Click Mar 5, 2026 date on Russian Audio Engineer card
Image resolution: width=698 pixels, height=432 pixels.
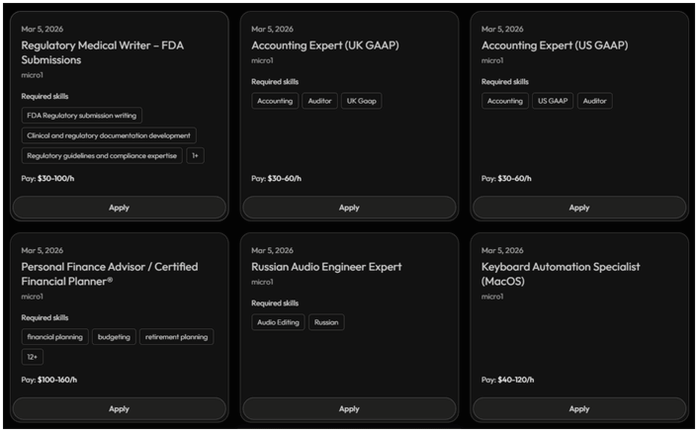tap(272, 250)
